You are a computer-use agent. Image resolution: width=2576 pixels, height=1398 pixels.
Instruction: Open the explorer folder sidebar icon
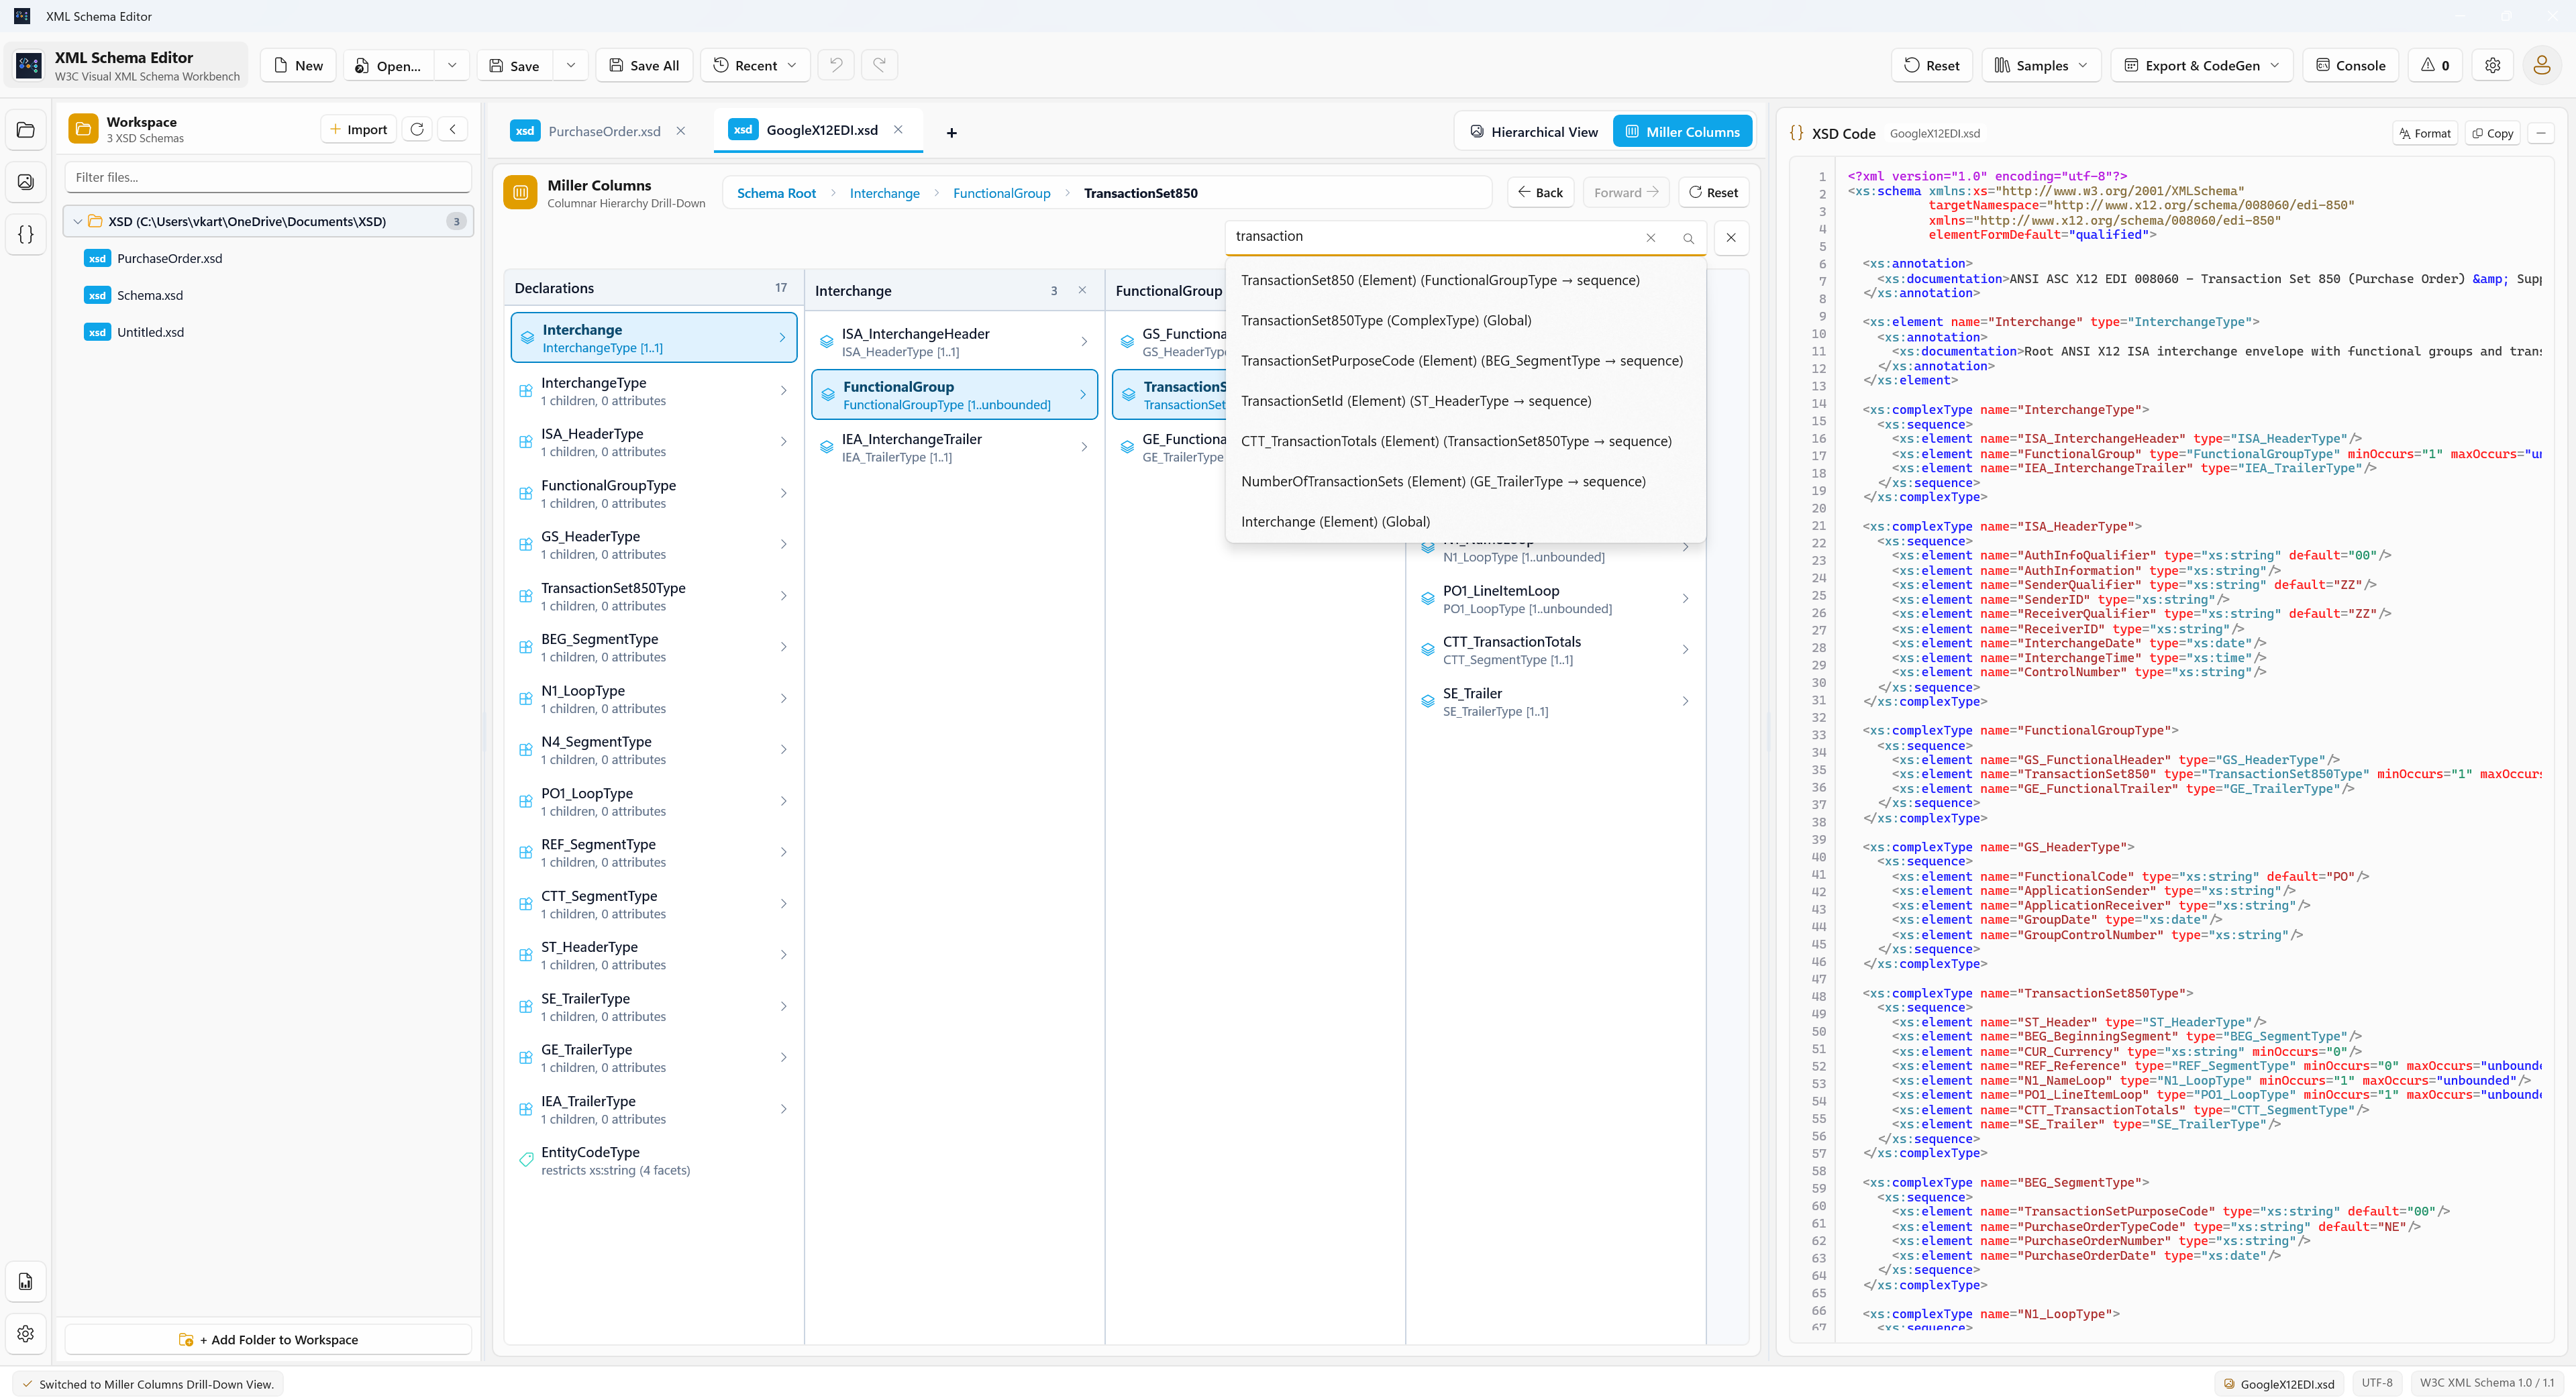point(26,130)
